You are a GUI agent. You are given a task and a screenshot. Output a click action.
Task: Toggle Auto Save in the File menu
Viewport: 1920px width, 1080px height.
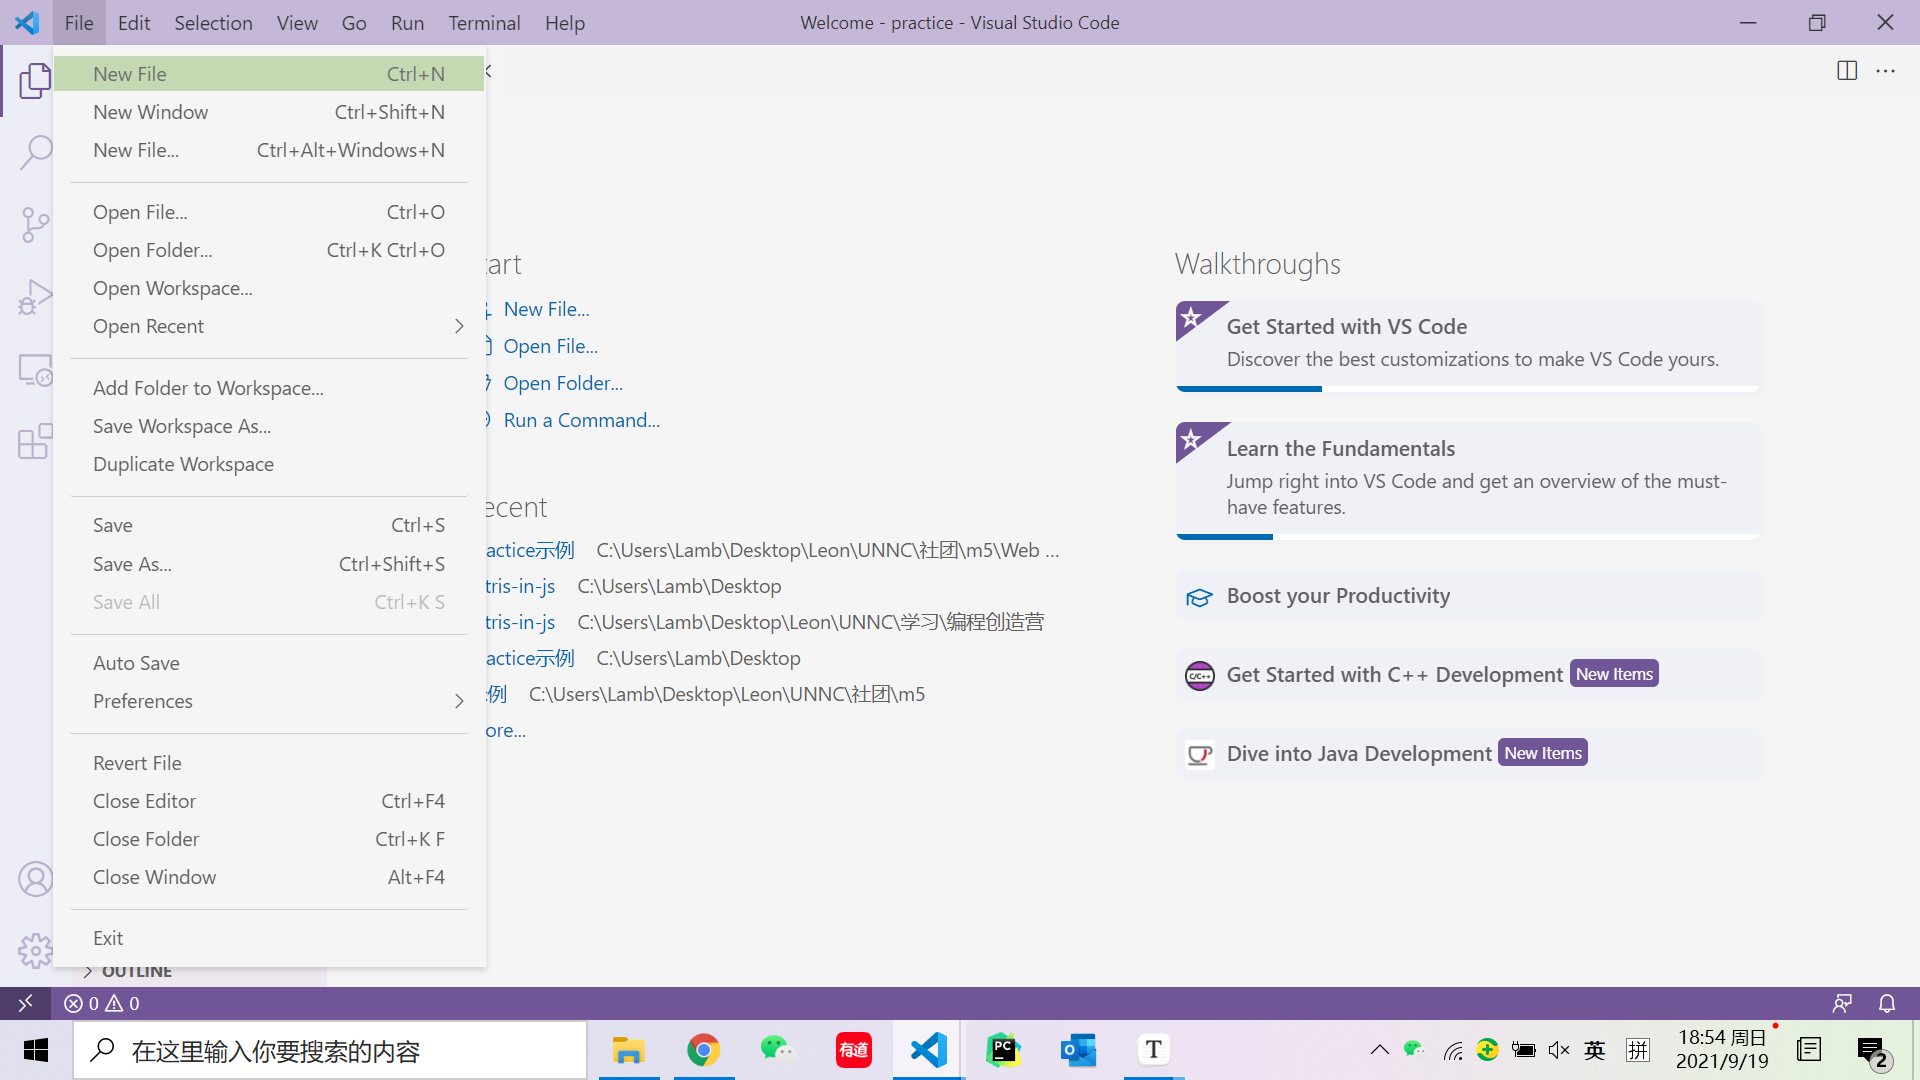tap(136, 662)
